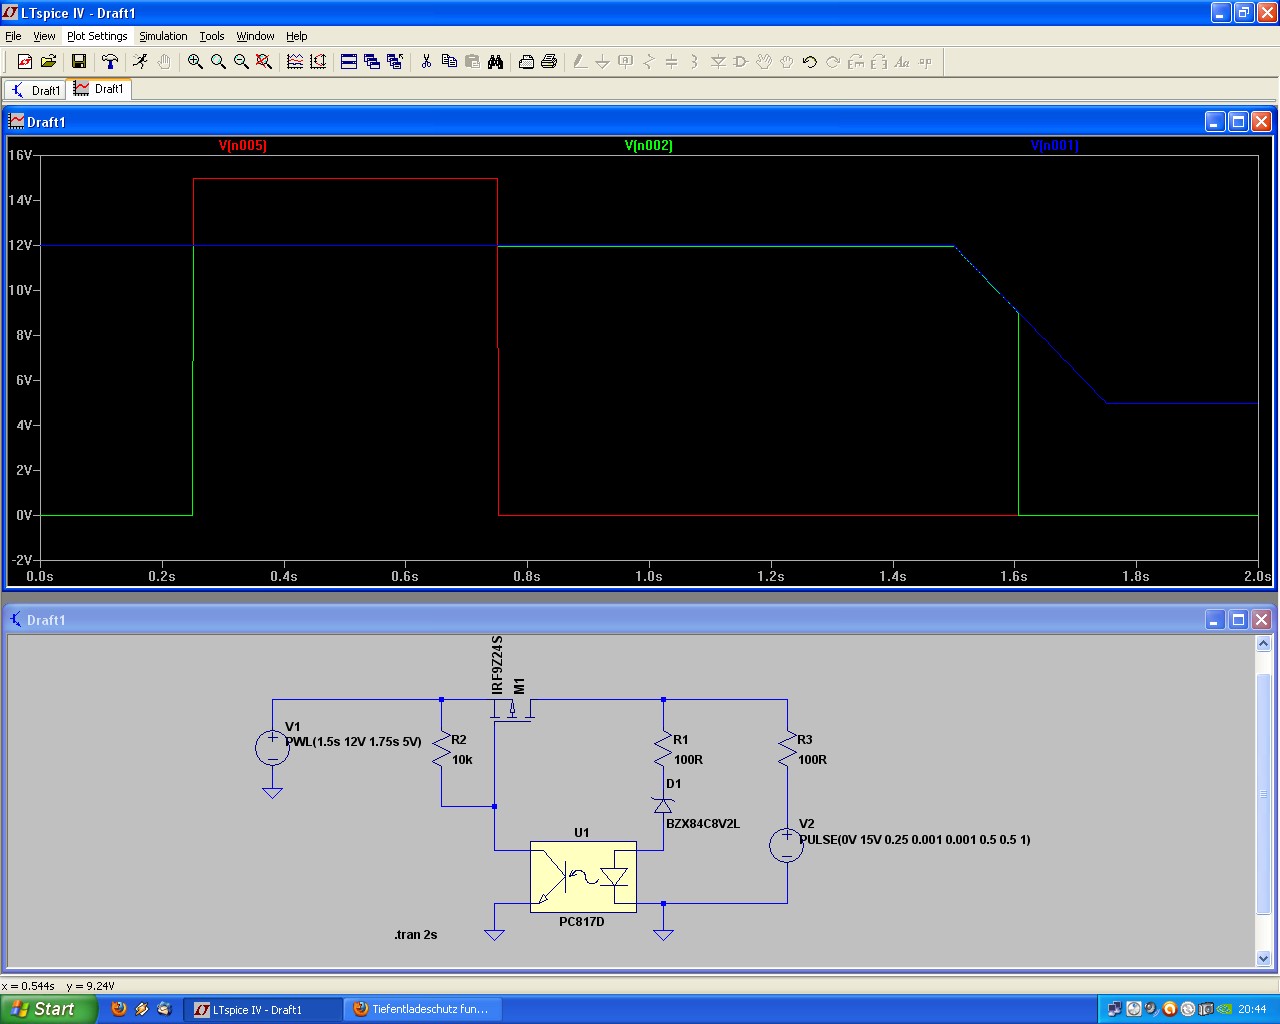Image resolution: width=1280 pixels, height=1024 pixels.
Task: Cascade windows with the Cascade icon
Action: coord(372,62)
